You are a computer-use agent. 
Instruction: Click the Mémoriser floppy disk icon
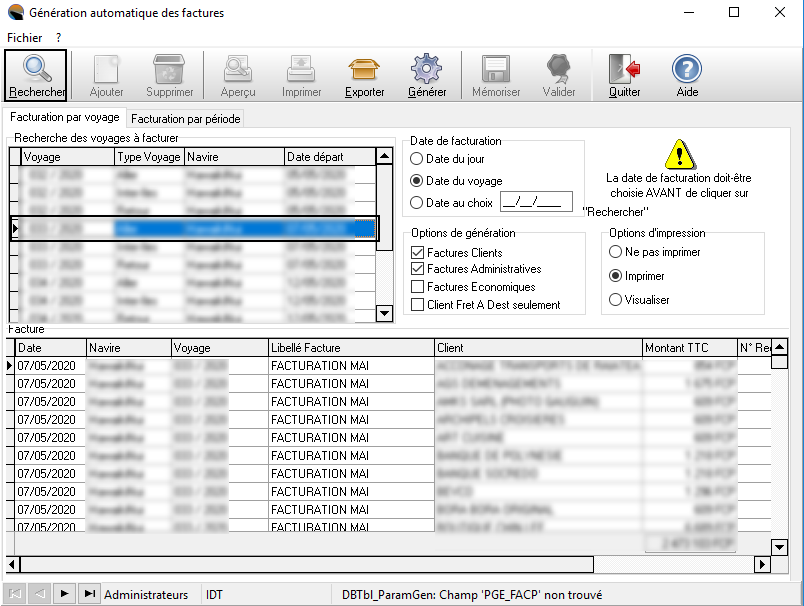(496, 69)
